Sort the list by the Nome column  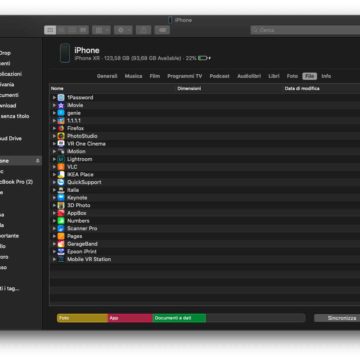[x=57, y=88]
